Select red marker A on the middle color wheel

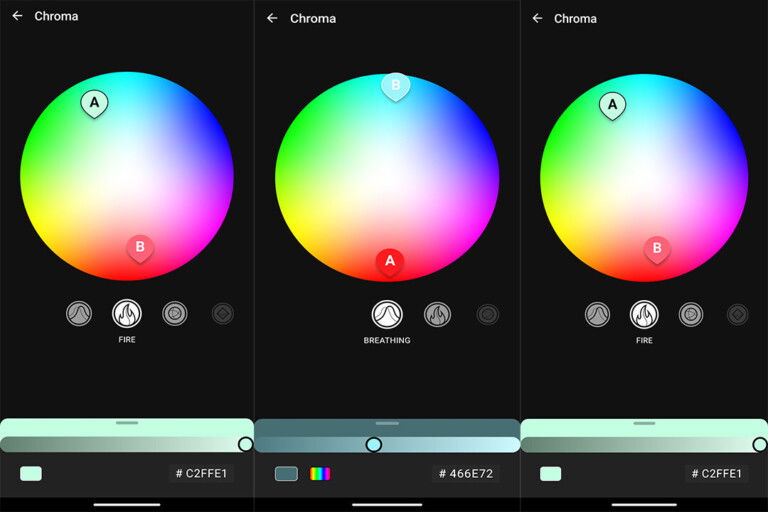(x=390, y=261)
